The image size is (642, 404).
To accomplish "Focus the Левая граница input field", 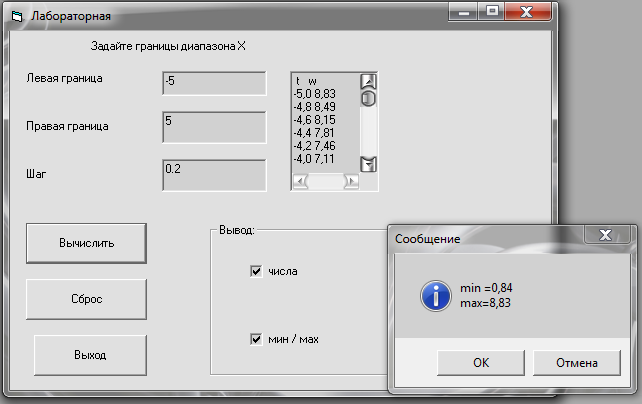I will coord(215,84).
